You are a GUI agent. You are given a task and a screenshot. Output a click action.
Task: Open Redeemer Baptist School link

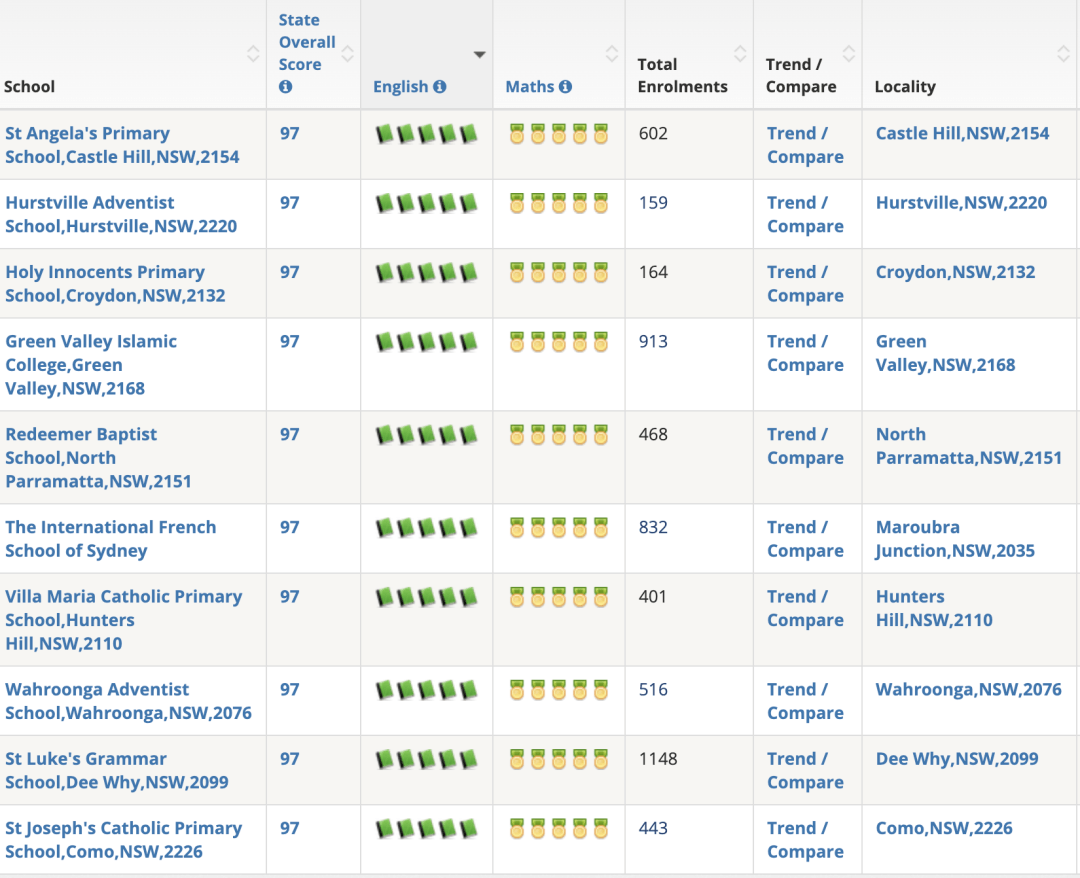point(98,458)
